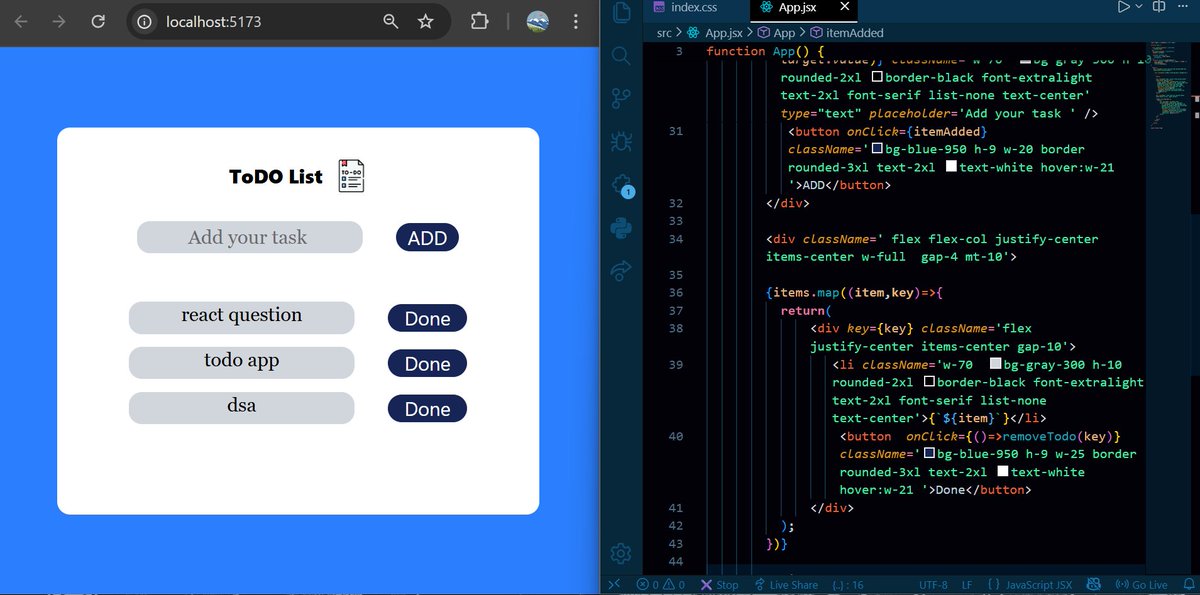Click the {..} : 16 status item
Screen dimensions: 1200x595
(x=847, y=585)
